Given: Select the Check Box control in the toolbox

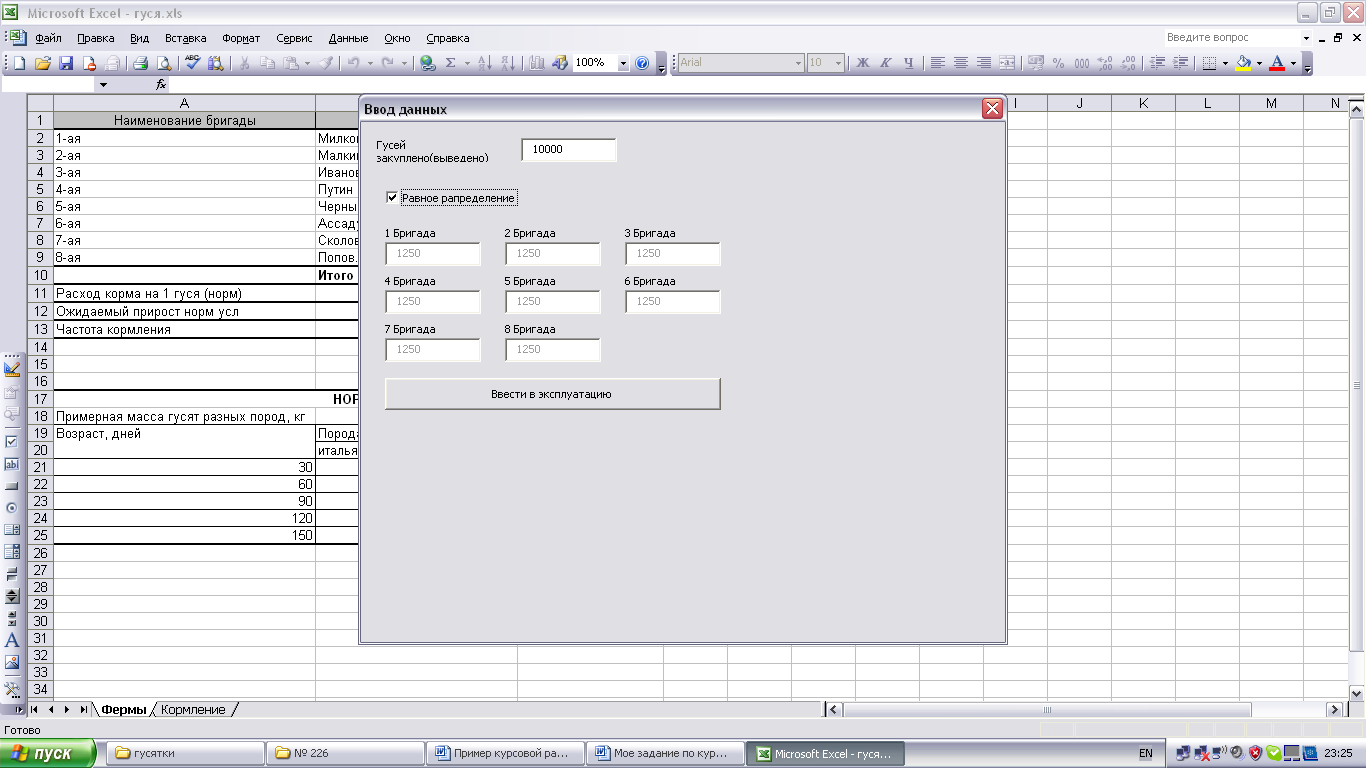Looking at the screenshot, I should 12,441.
